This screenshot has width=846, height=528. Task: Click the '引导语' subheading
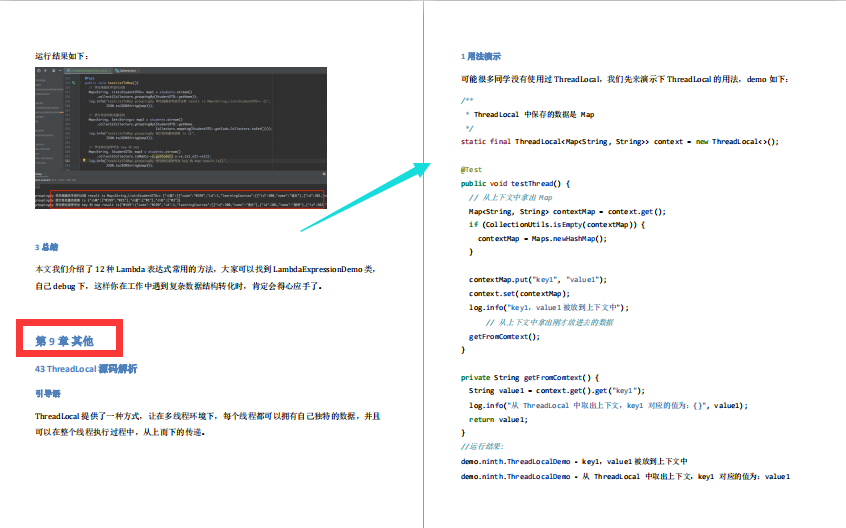(x=48, y=394)
